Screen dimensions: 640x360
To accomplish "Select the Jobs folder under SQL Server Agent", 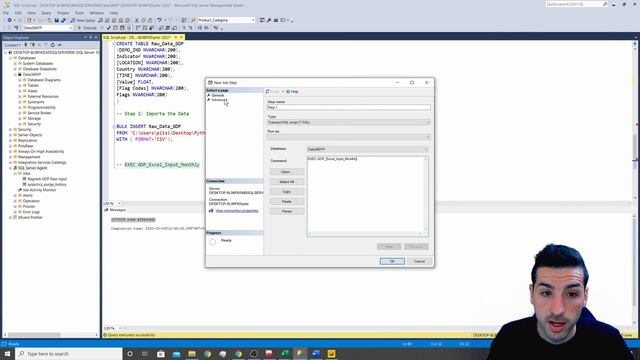I will click(x=27, y=173).
